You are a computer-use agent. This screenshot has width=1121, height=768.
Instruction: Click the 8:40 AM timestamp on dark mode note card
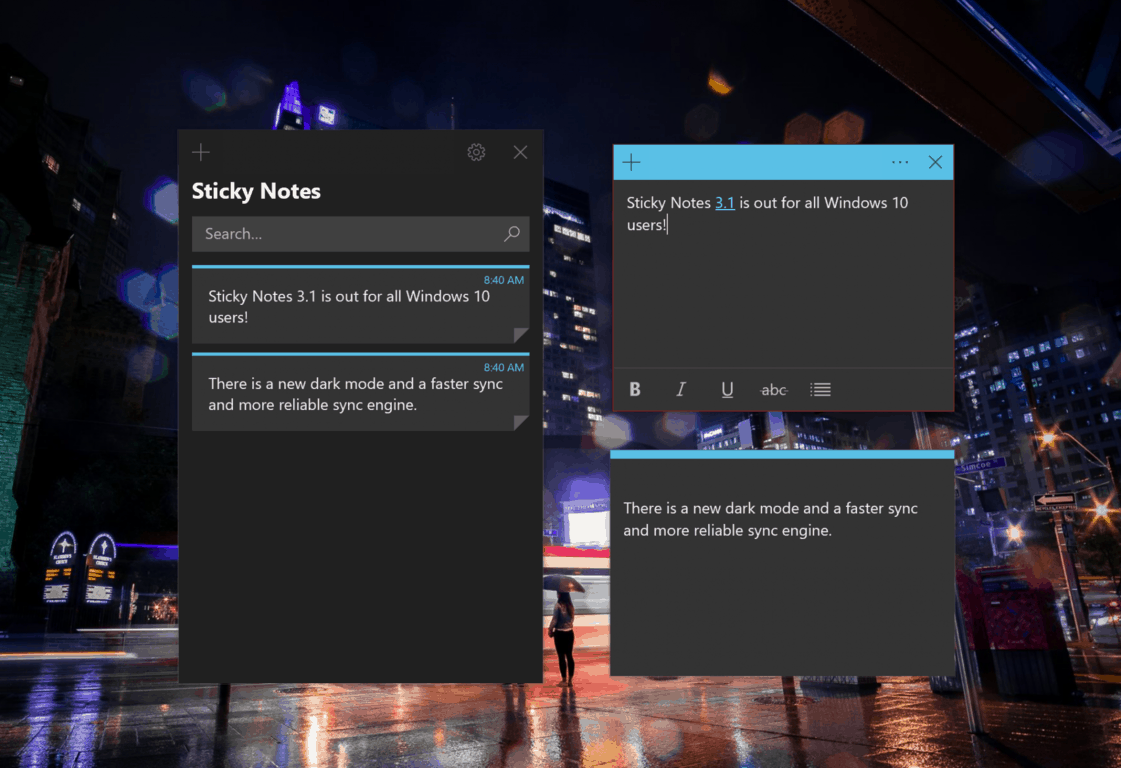[x=503, y=368]
